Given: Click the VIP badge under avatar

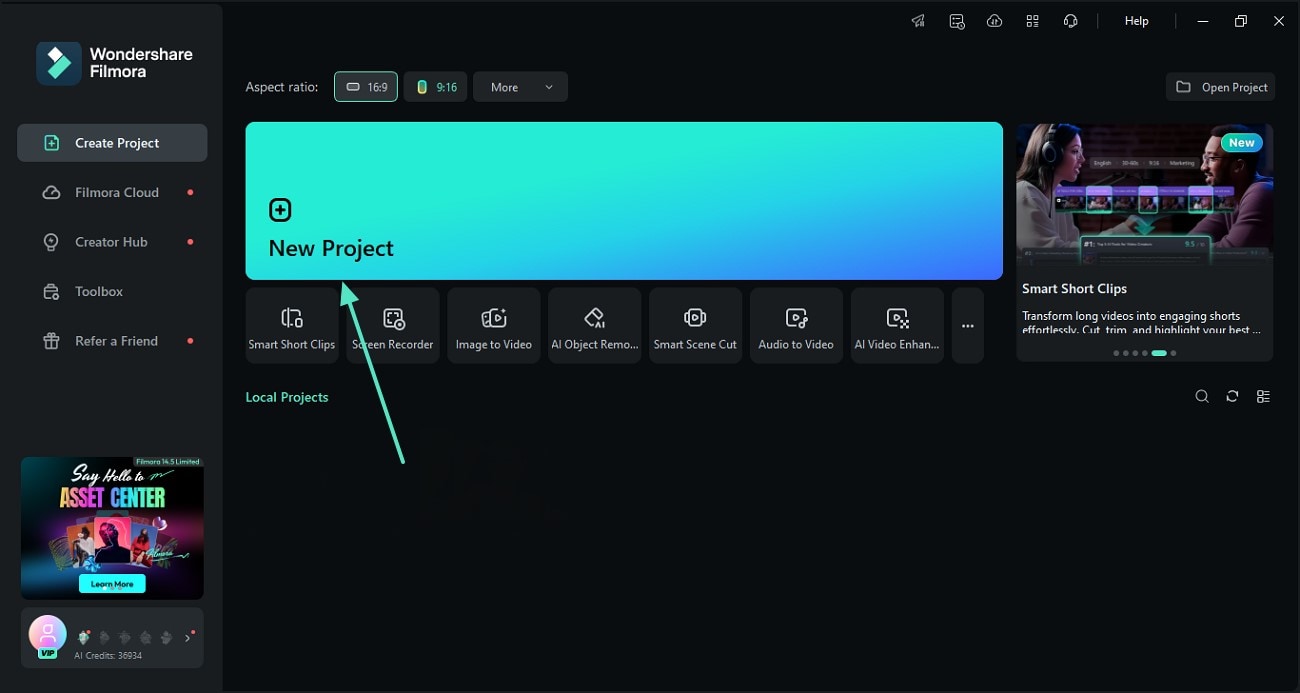Looking at the screenshot, I should 47,653.
